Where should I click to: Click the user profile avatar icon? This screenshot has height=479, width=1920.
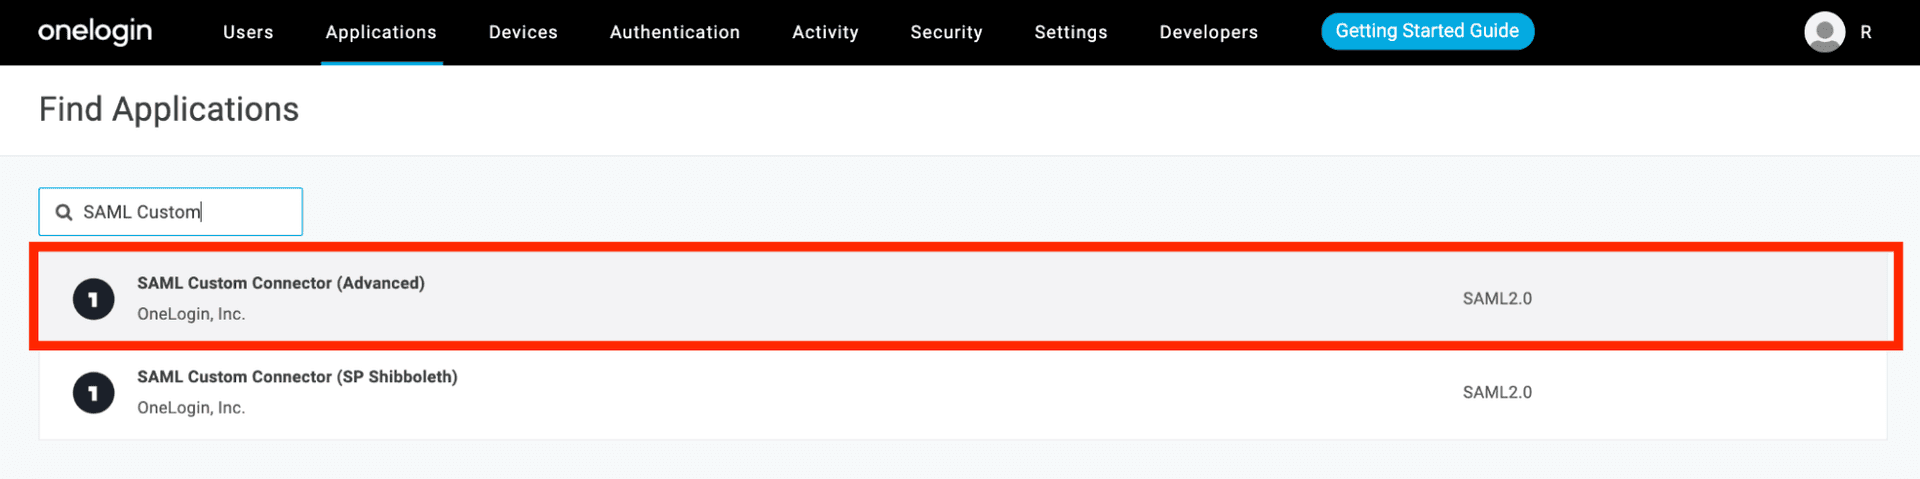[1824, 32]
